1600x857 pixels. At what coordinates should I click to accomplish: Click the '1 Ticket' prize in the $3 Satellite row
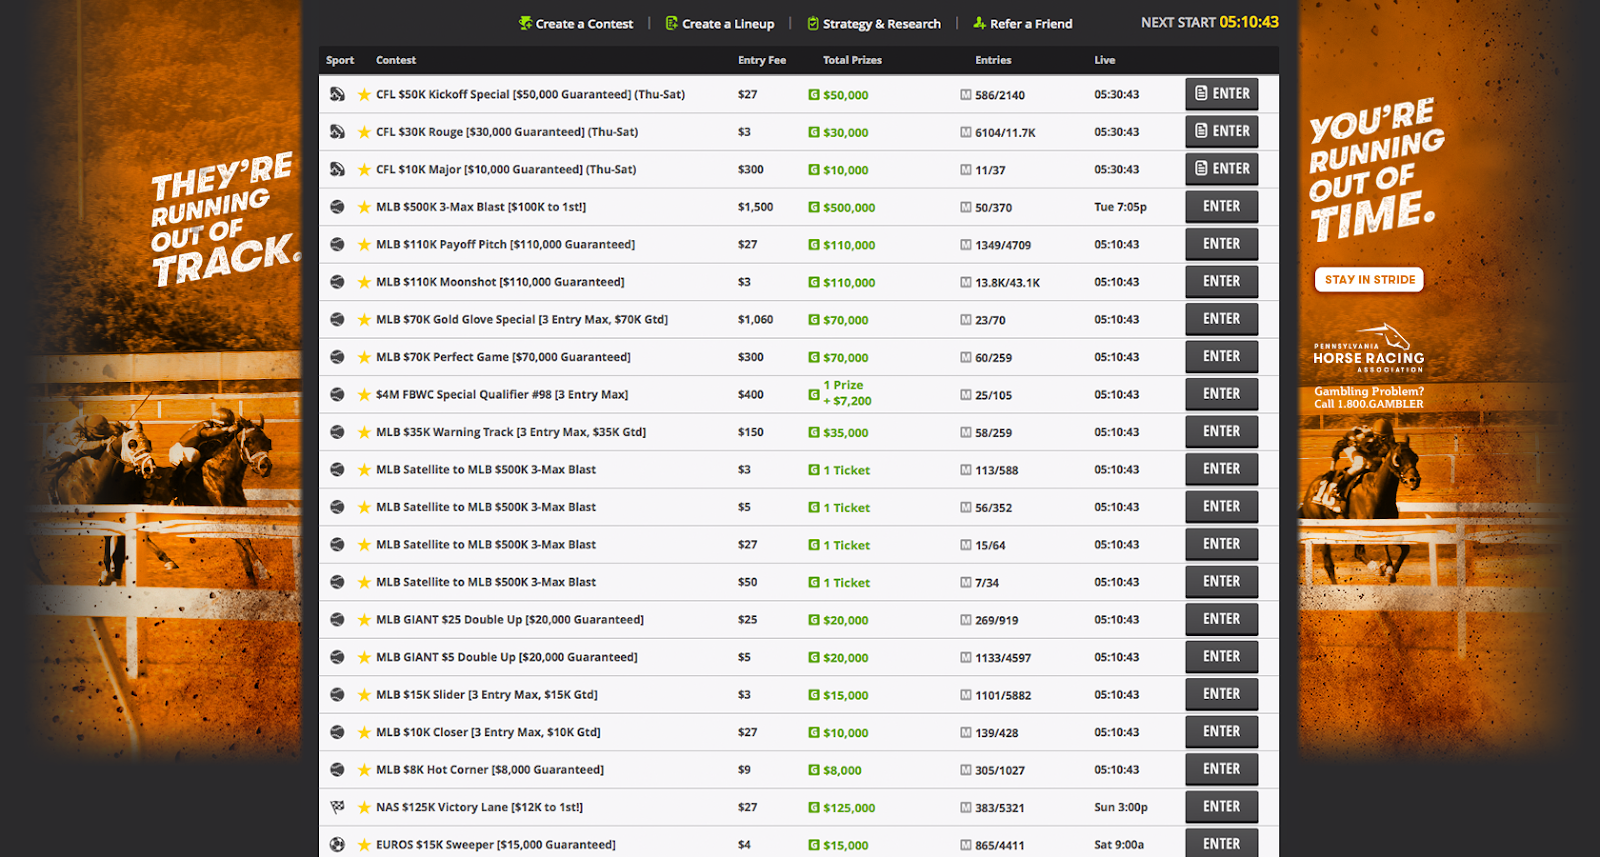click(846, 470)
